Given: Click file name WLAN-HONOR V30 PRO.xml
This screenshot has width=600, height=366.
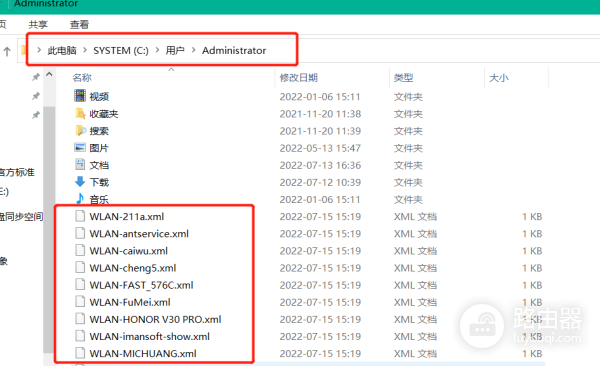Looking at the screenshot, I should coord(155,319).
